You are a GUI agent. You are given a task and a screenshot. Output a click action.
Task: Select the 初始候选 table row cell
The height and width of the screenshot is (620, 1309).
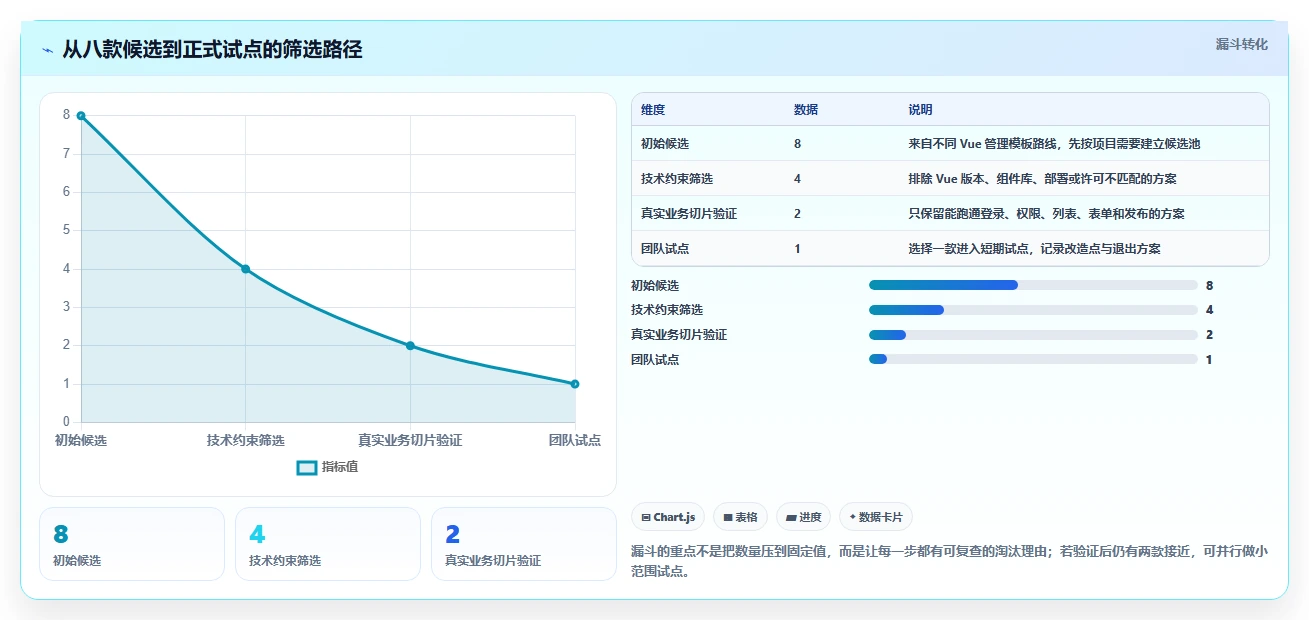(665, 144)
